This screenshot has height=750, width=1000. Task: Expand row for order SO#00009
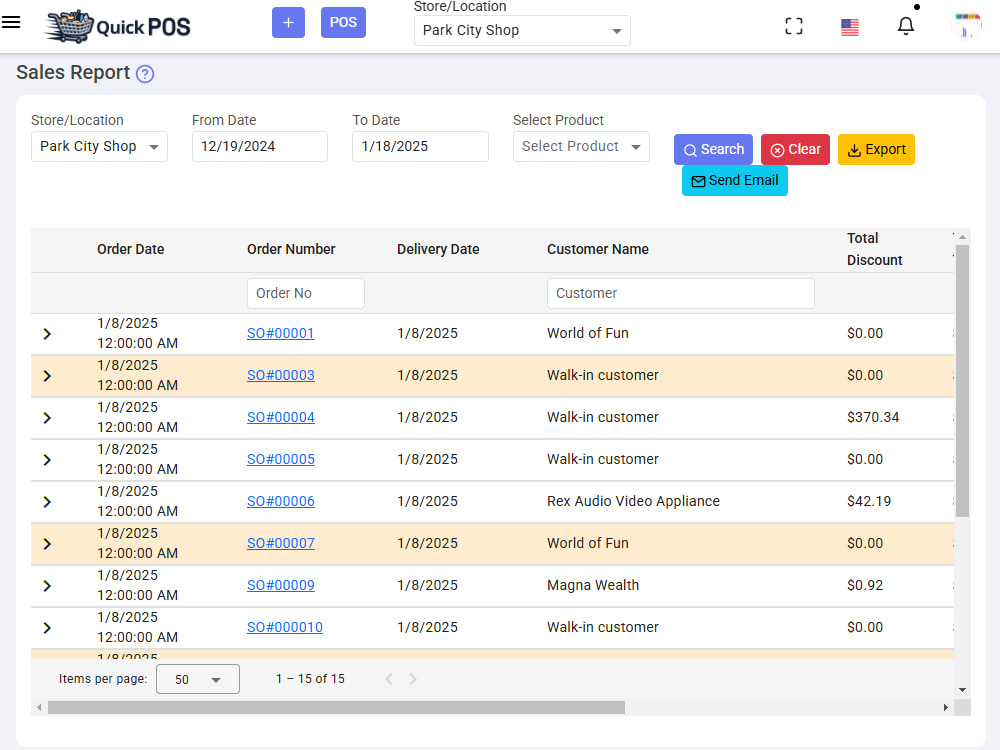47,585
